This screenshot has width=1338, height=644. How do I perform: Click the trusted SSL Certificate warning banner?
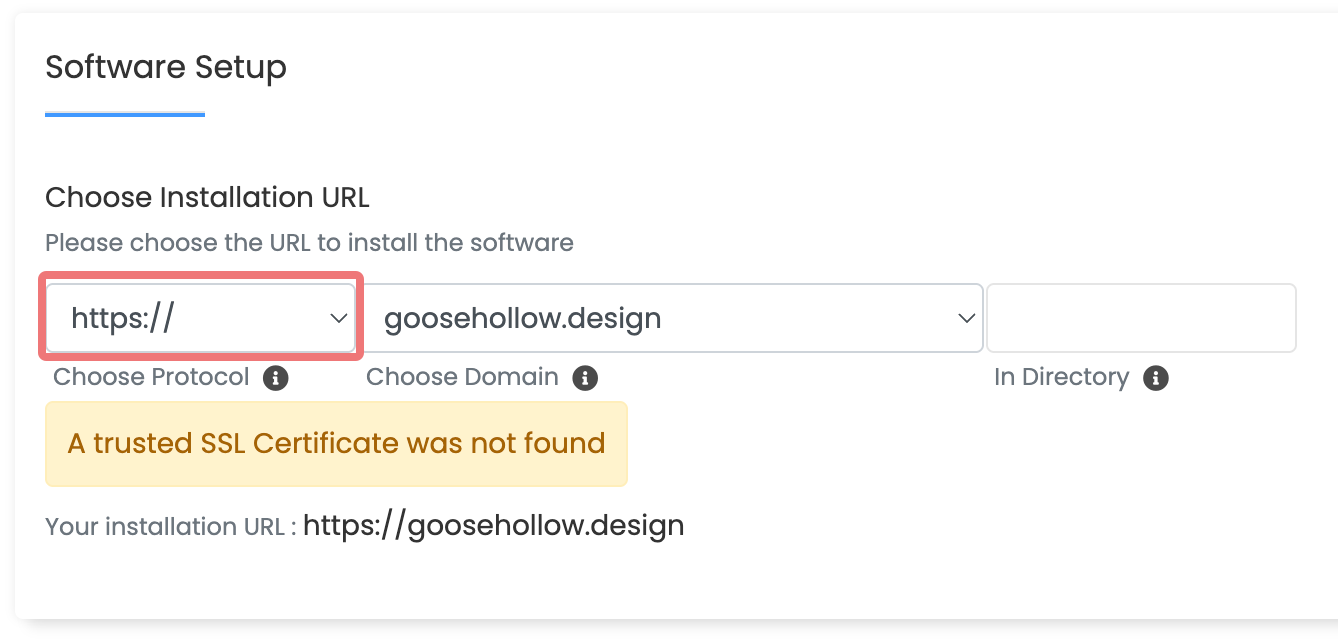click(x=336, y=444)
